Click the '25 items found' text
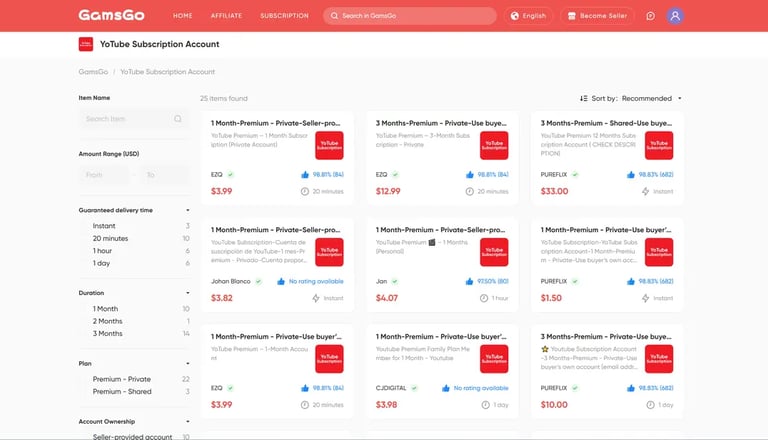This screenshot has width=768, height=440. 224,98
